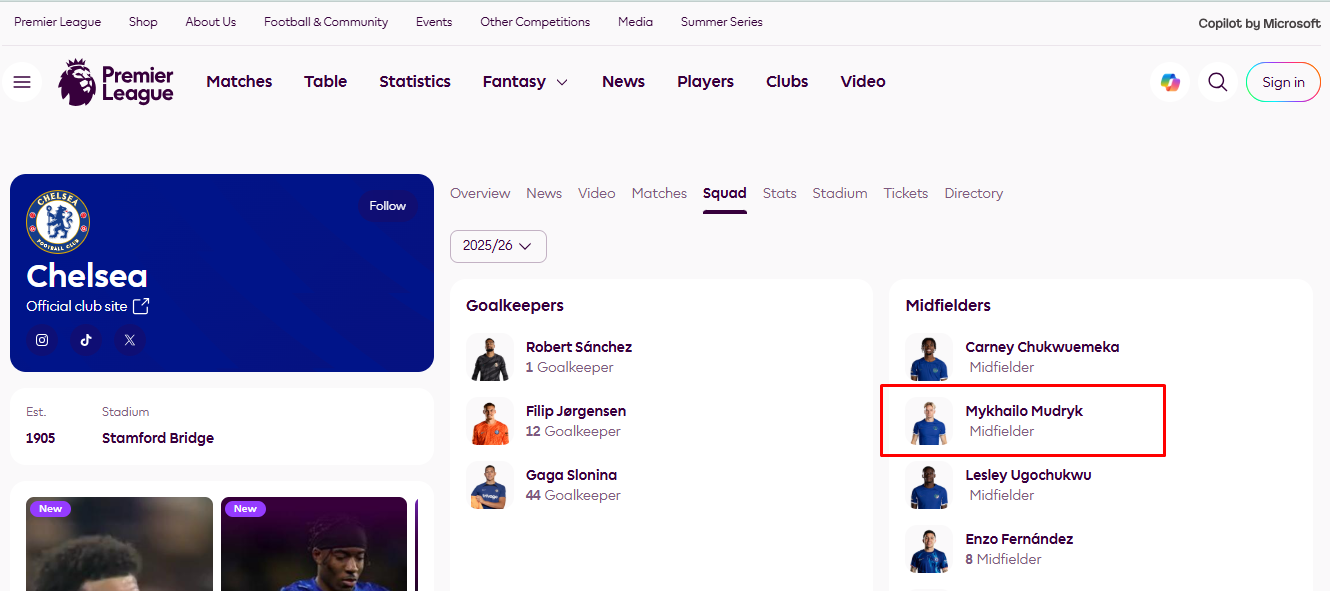
Task: Follow Chelsea with the Follow button
Action: click(388, 206)
